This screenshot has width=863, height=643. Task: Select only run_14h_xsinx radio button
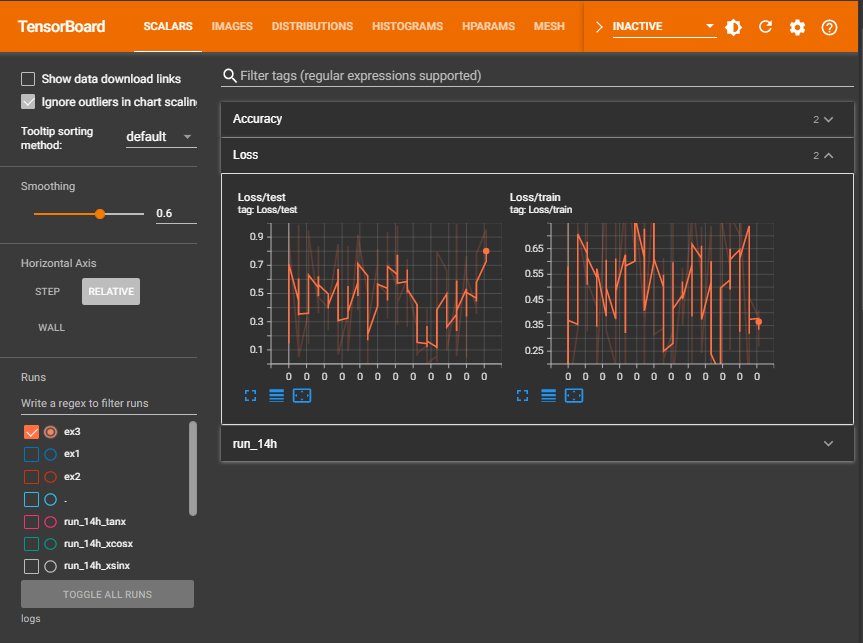[x=51, y=566]
